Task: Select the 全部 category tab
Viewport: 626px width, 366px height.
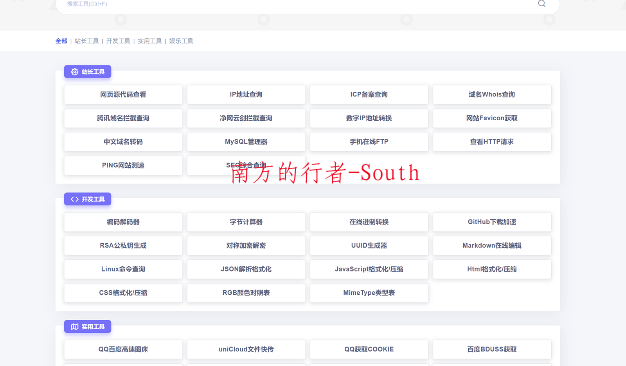Action: (x=61, y=41)
